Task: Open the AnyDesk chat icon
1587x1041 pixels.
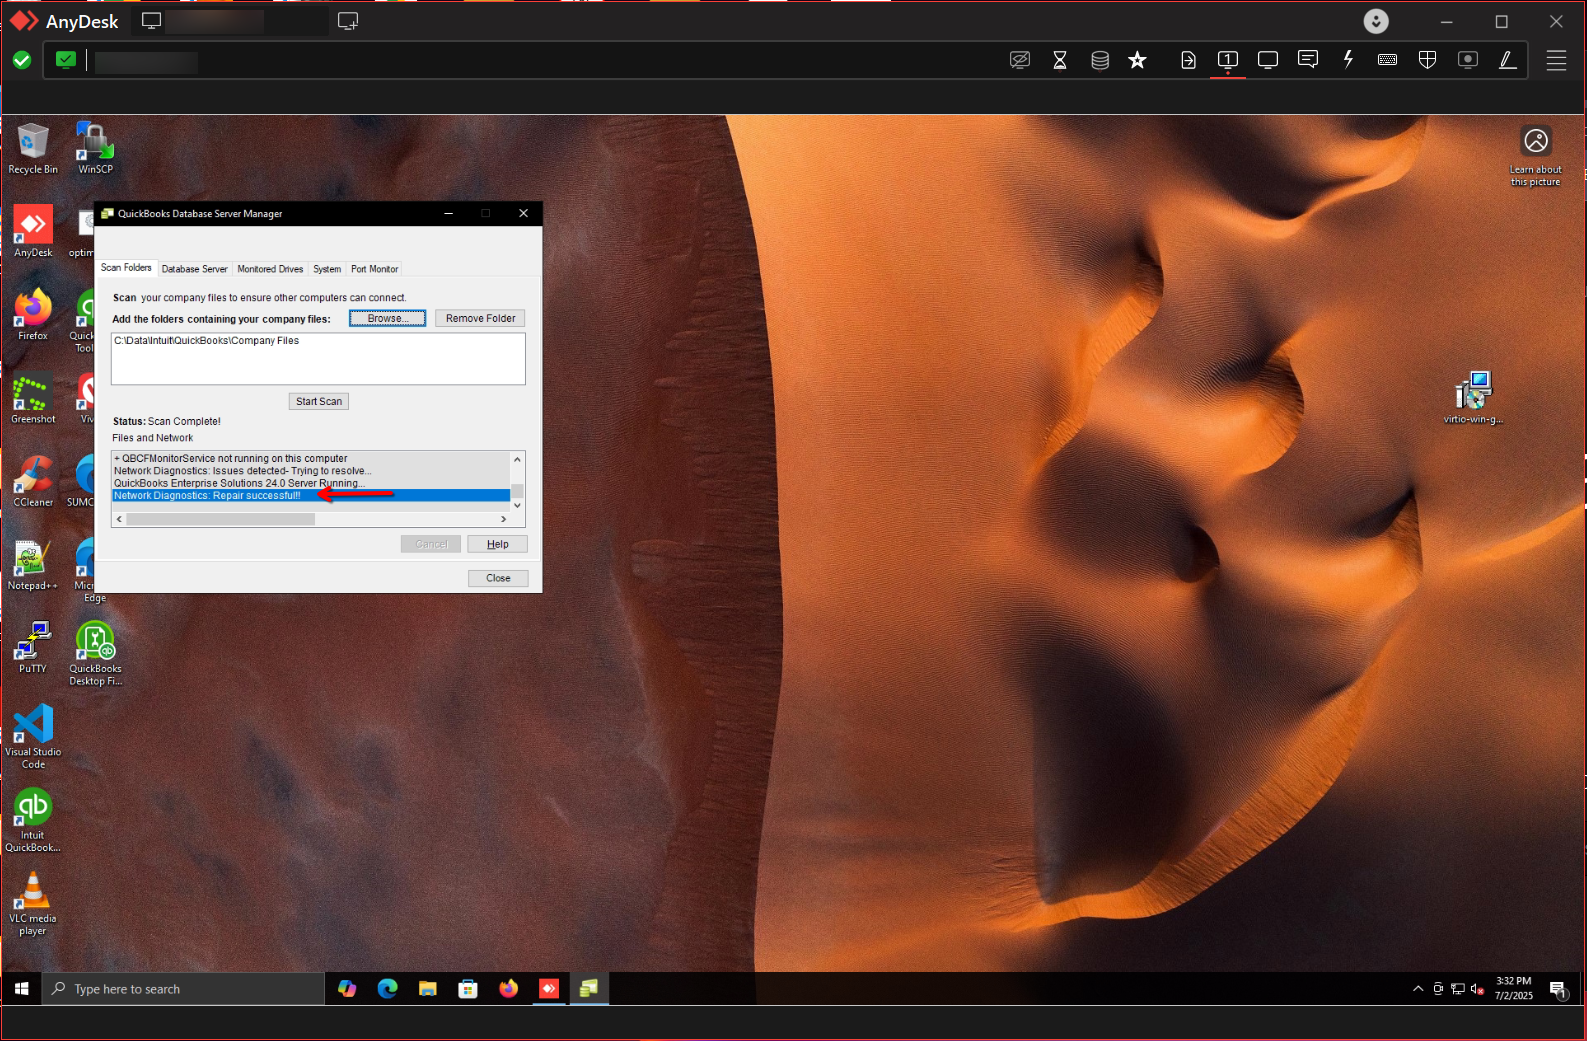Action: 1307,60
